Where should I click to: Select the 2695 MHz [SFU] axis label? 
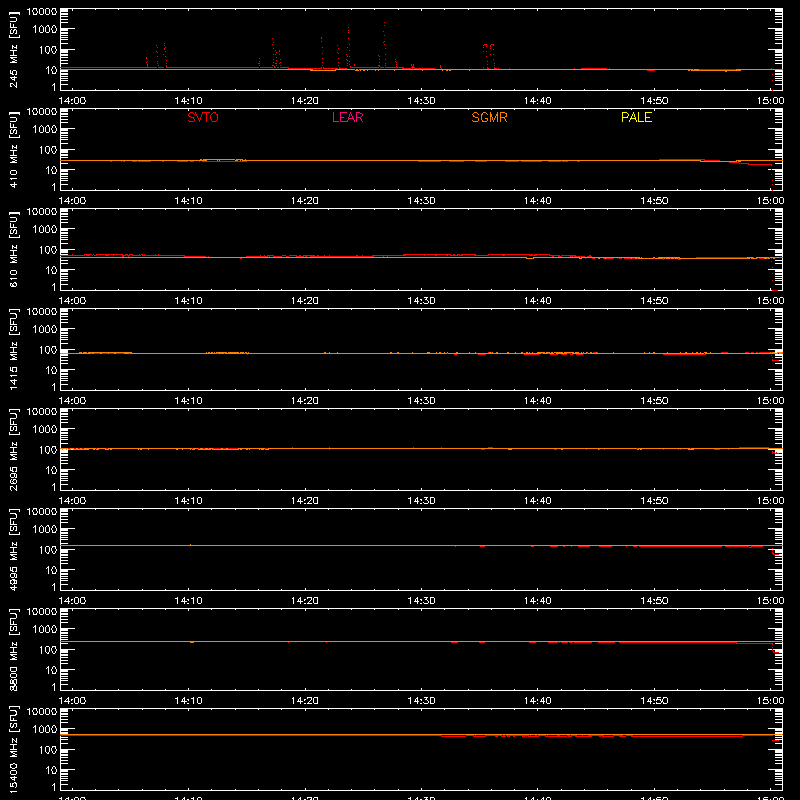coord(14,449)
